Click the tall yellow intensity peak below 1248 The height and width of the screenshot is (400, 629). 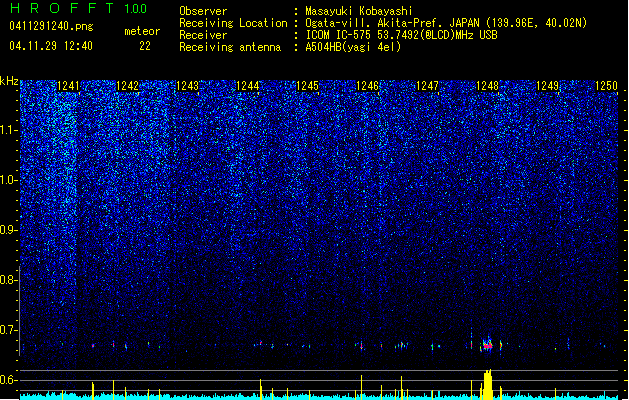point(487,384)
